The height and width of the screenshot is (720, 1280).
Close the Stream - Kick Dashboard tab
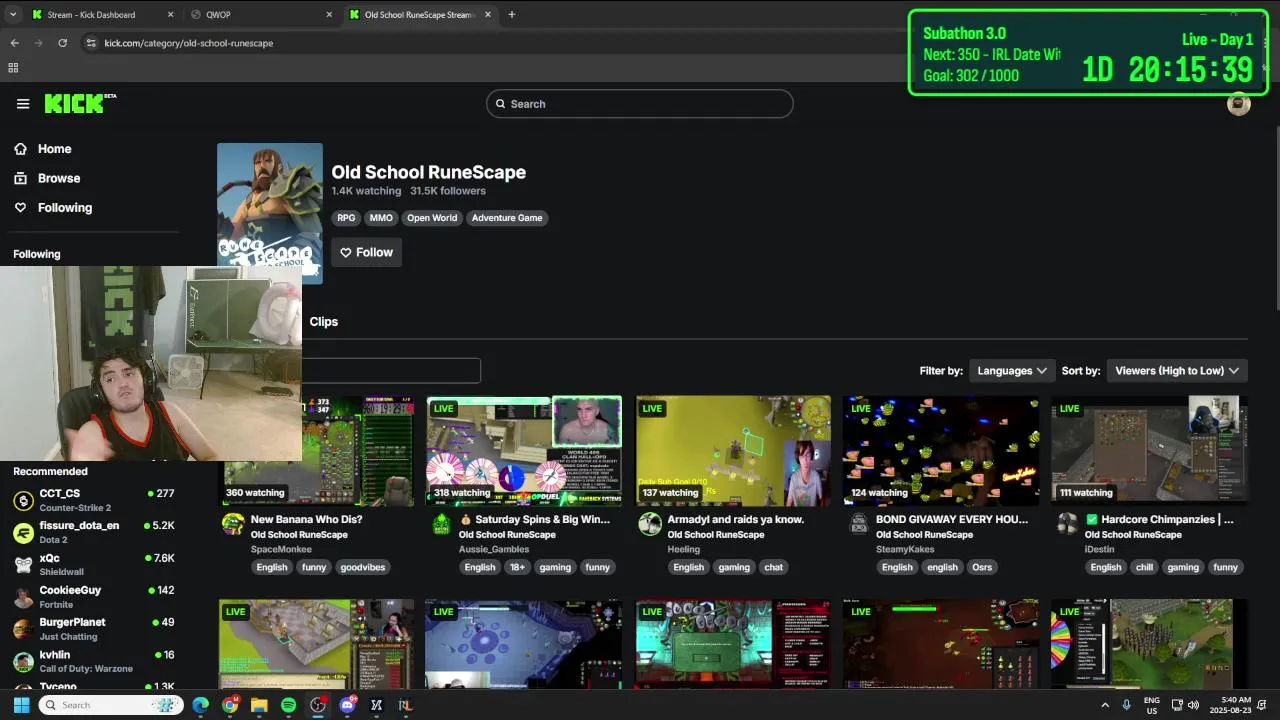170,15
